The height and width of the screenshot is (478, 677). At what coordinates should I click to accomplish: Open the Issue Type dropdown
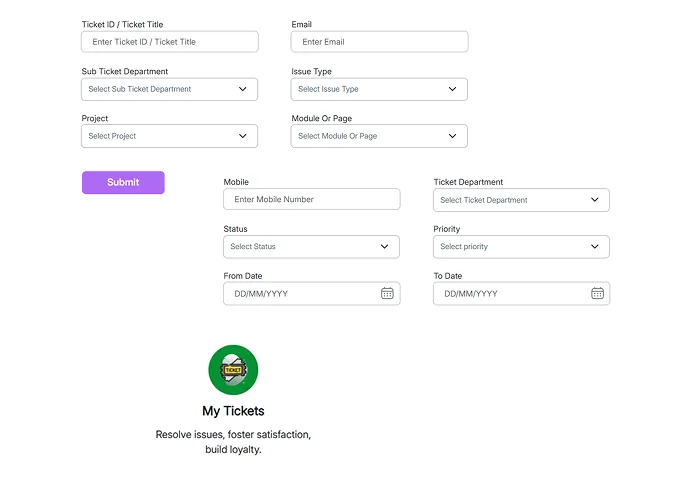coord(379,89)
